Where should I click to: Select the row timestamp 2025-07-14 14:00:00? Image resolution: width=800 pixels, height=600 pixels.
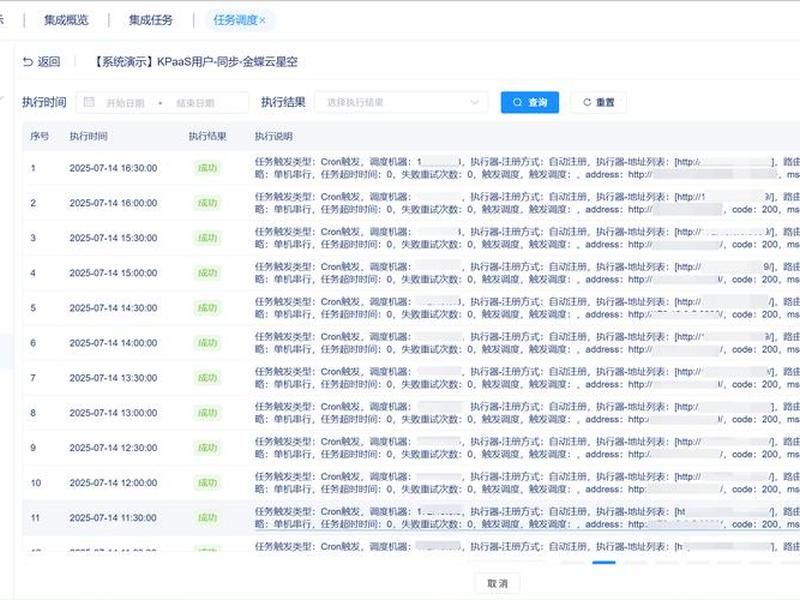(113, 343)
